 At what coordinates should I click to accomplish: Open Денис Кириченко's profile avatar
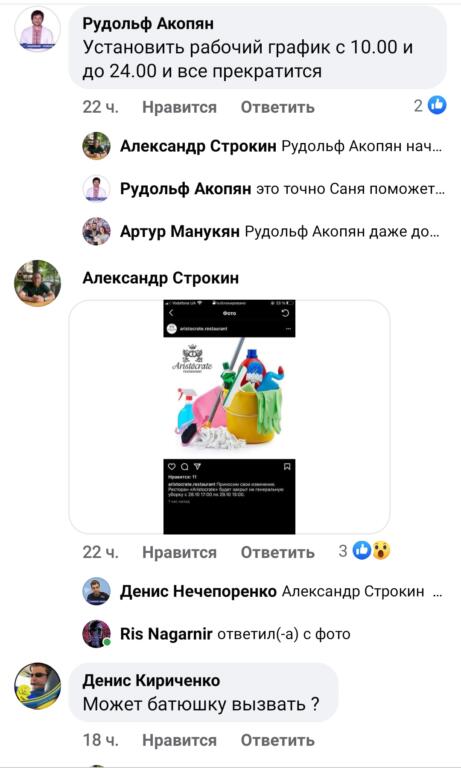(x=37, y=686)
